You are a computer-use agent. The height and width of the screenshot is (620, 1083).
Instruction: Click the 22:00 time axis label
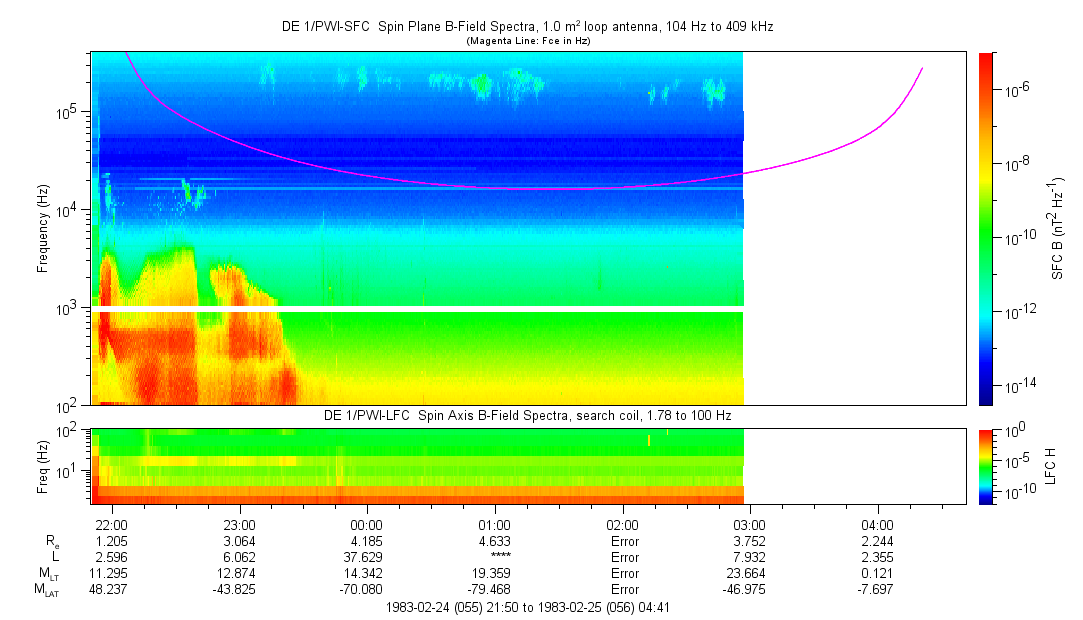pyautogui.click(x=111, y=524)
